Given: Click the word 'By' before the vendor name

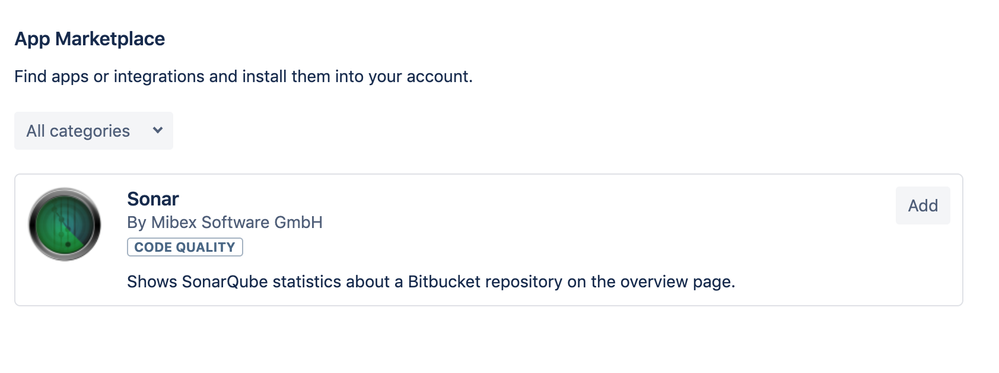Looking at the screenshot, I should coord(136,223).
